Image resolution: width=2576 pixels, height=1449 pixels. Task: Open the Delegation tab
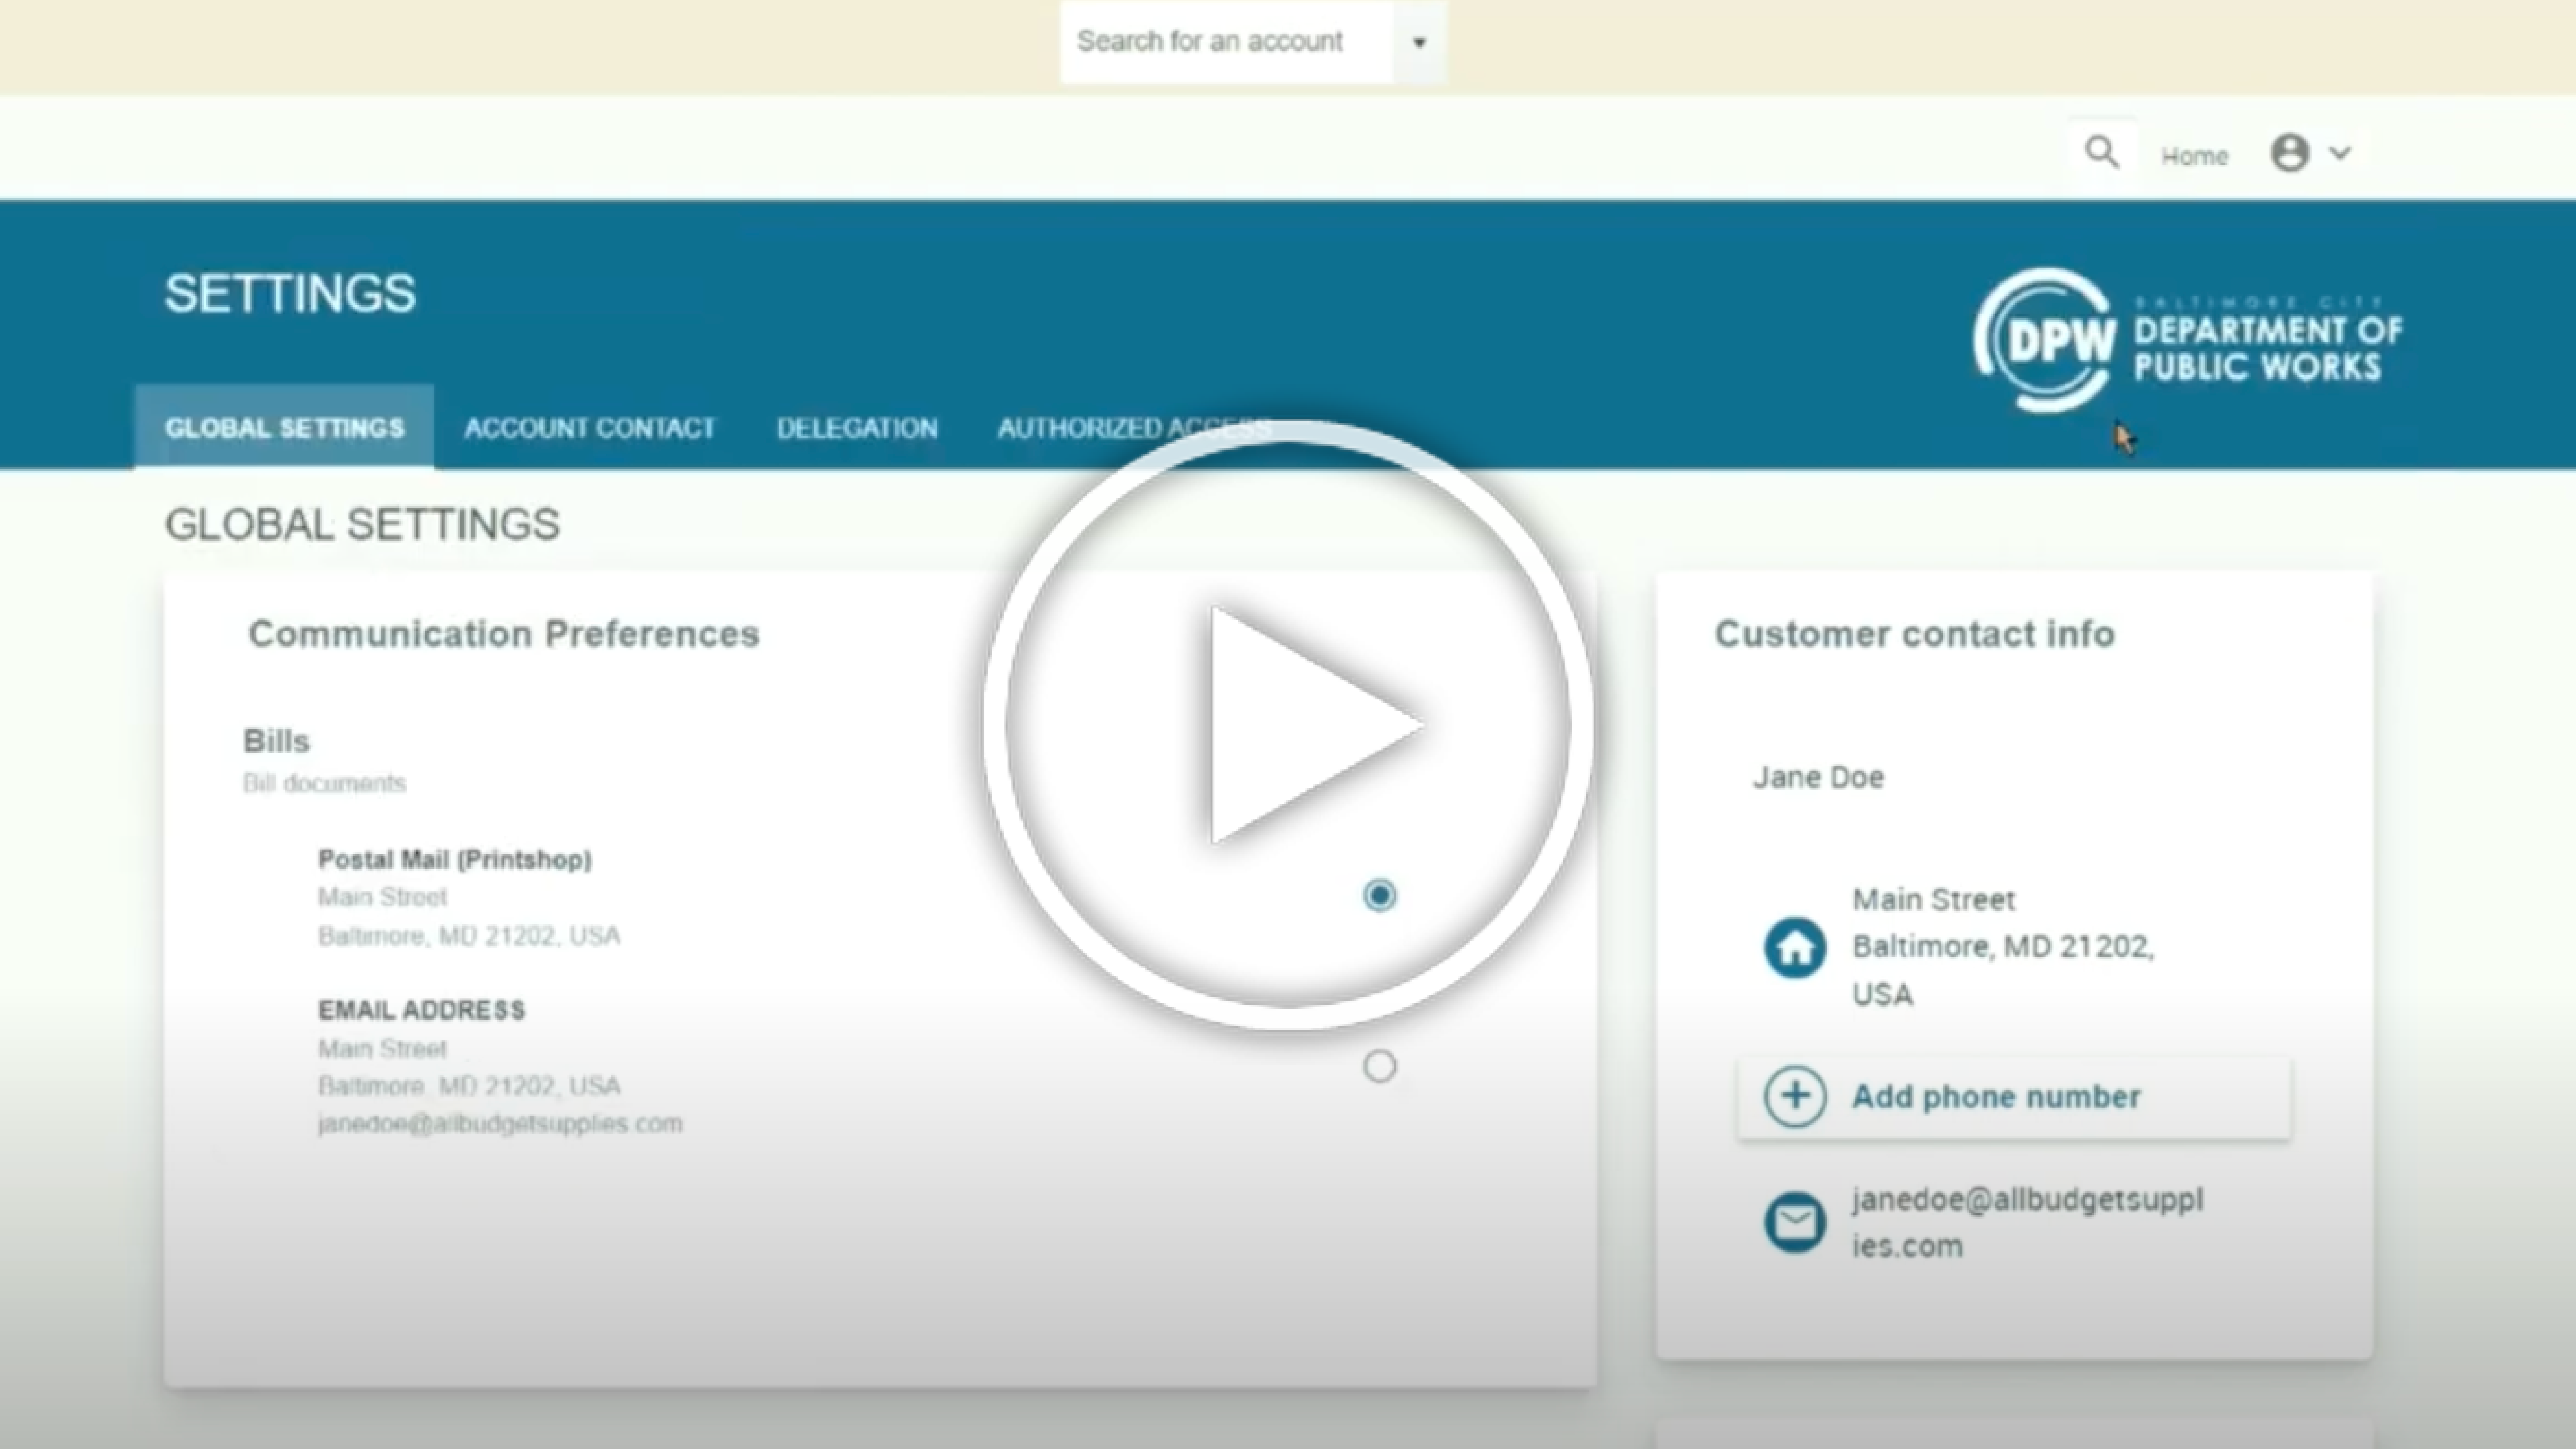(x=857, y=428)
